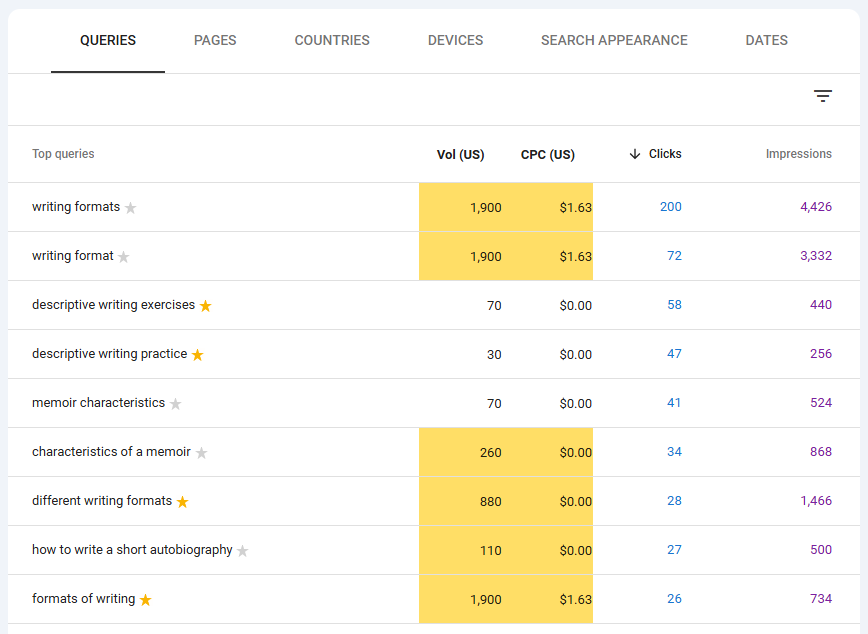Star the 'writing format' query
The image size is (868, 634).
coord(124,257)
